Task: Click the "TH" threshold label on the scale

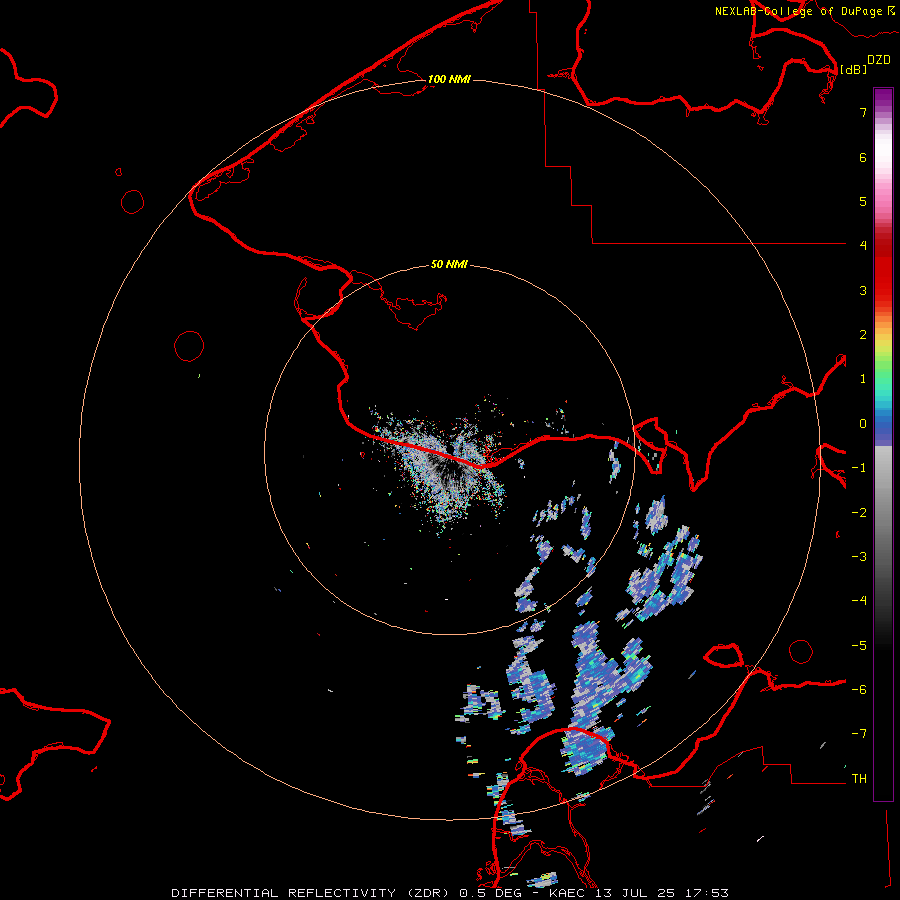Action: click(x=859, y=779)
